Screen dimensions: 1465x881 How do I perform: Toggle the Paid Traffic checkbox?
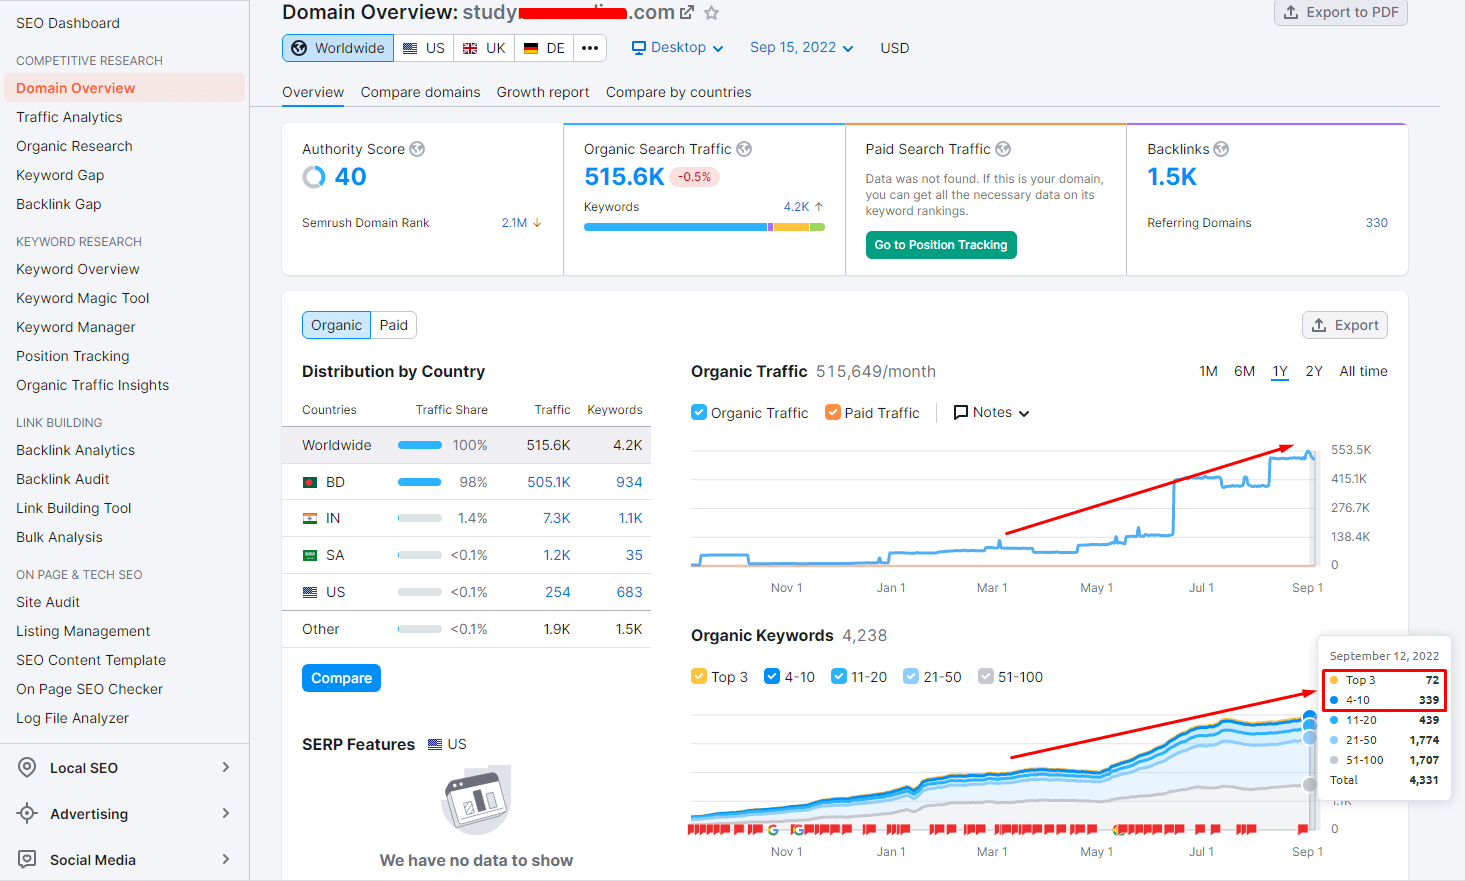[x=832, y=412]
